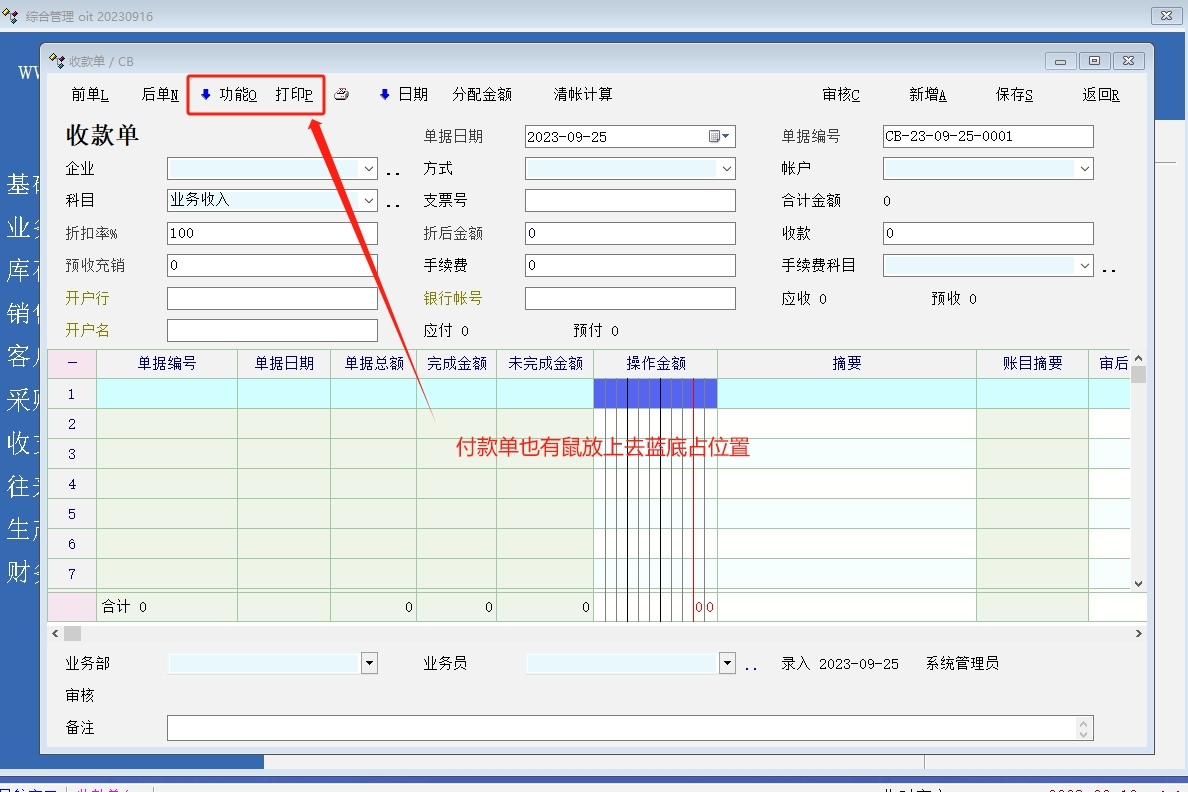Open the 帐户 dropdown
Image resolution: width=1188 pixels, height=792 pixels.
click(1085, 169)
